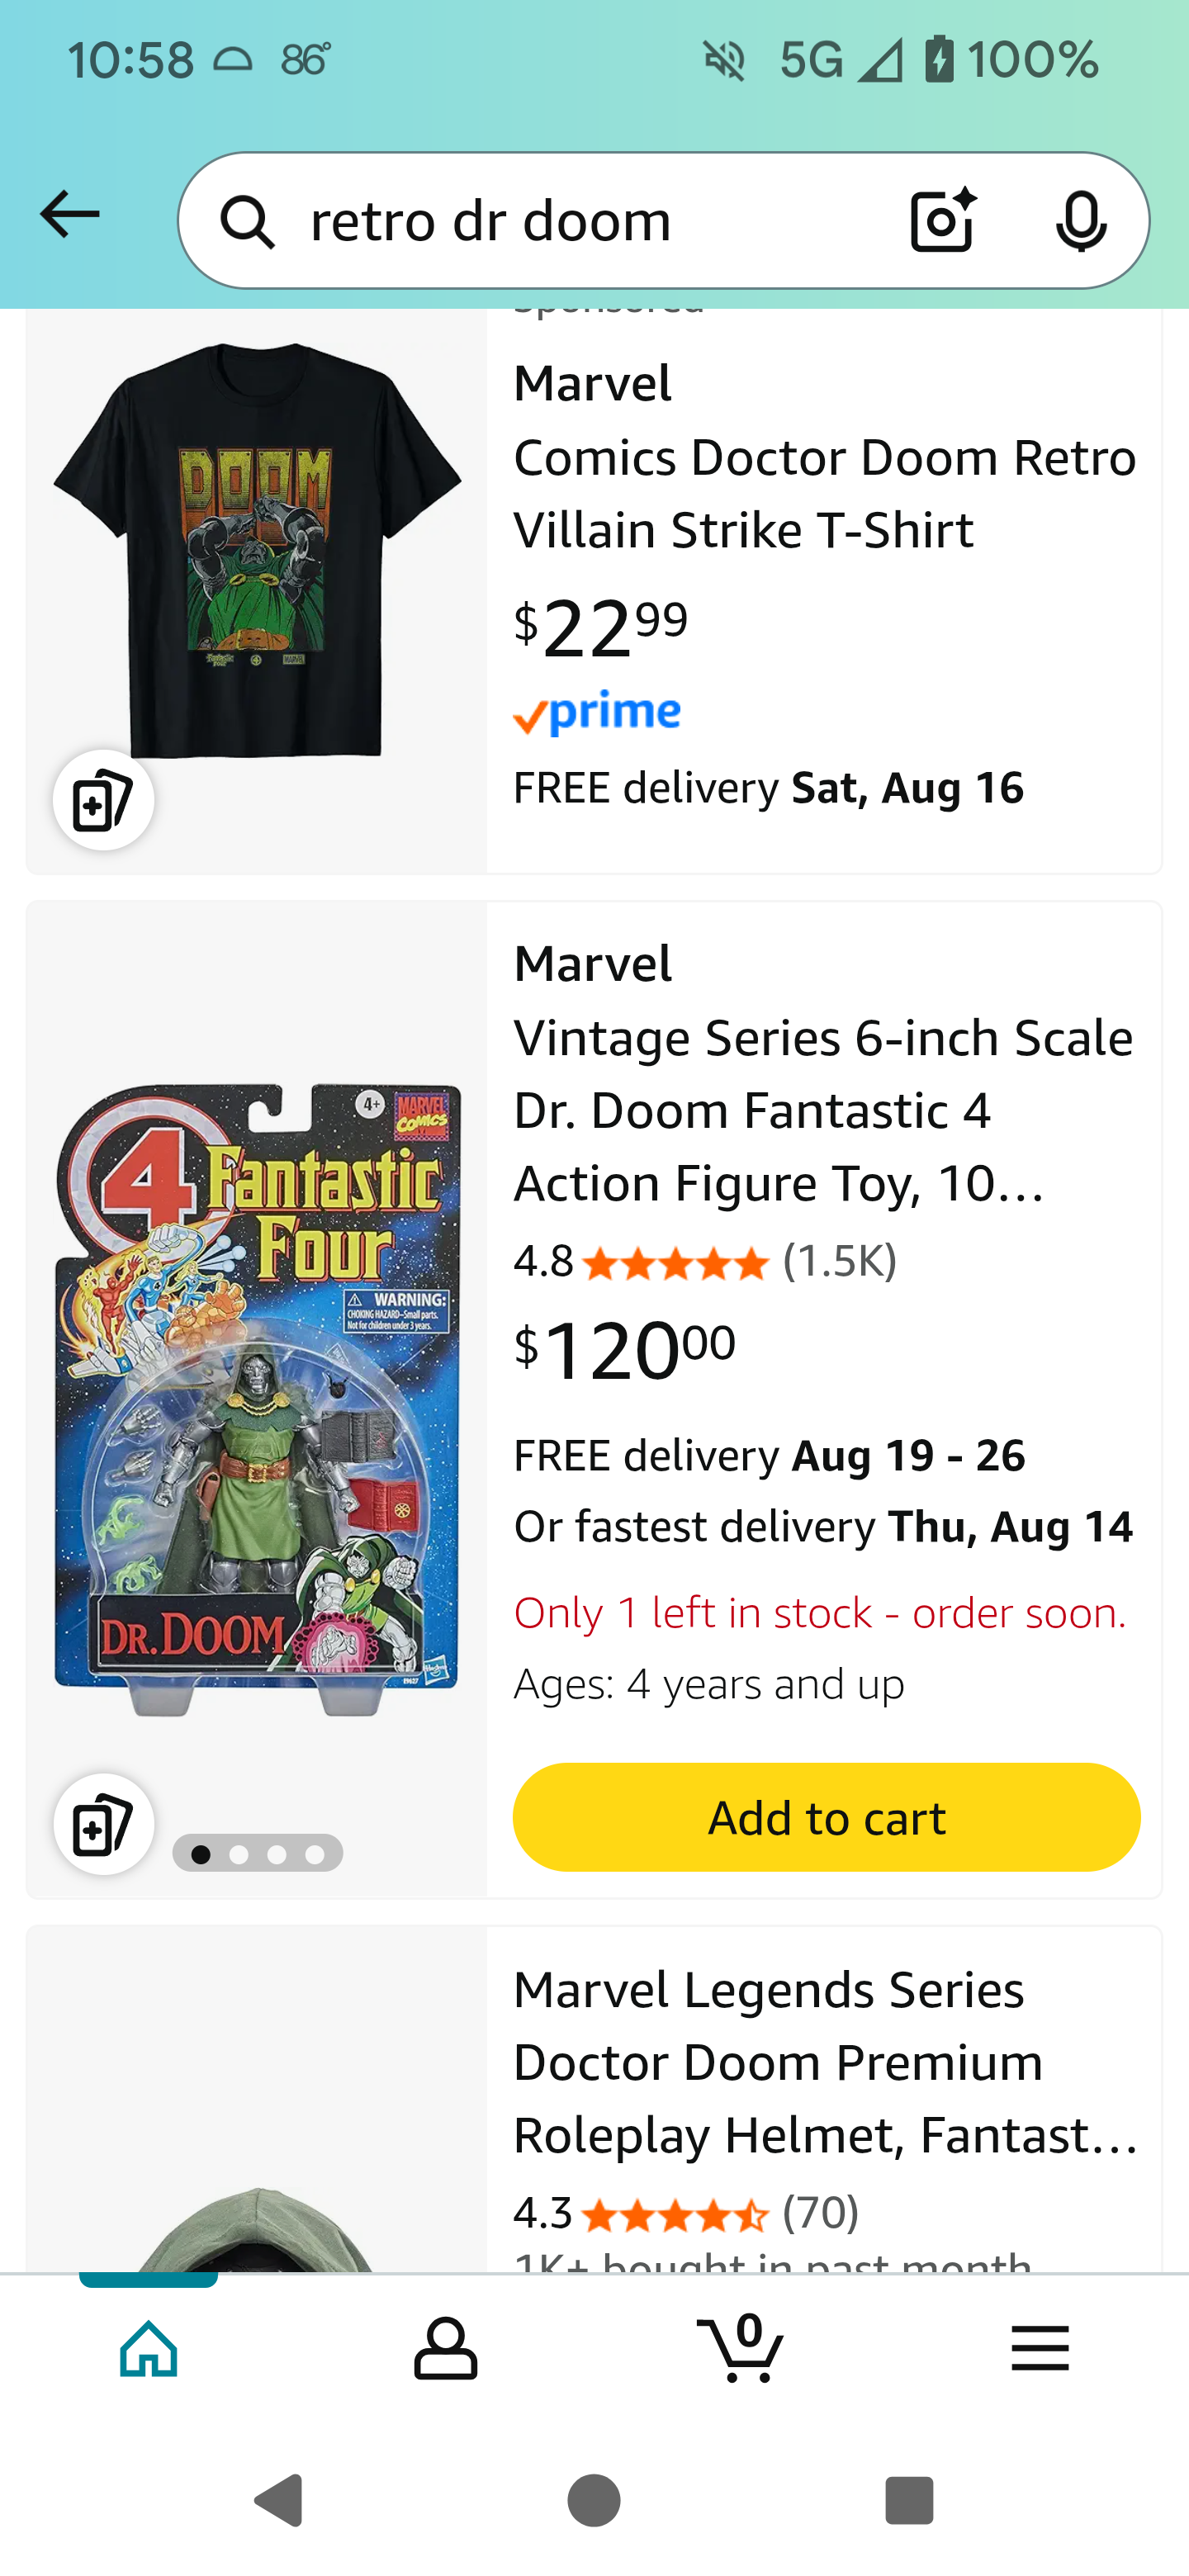
Task: View Fantastic Four Dr. Doom packaging image
Action: (257, 1400)
